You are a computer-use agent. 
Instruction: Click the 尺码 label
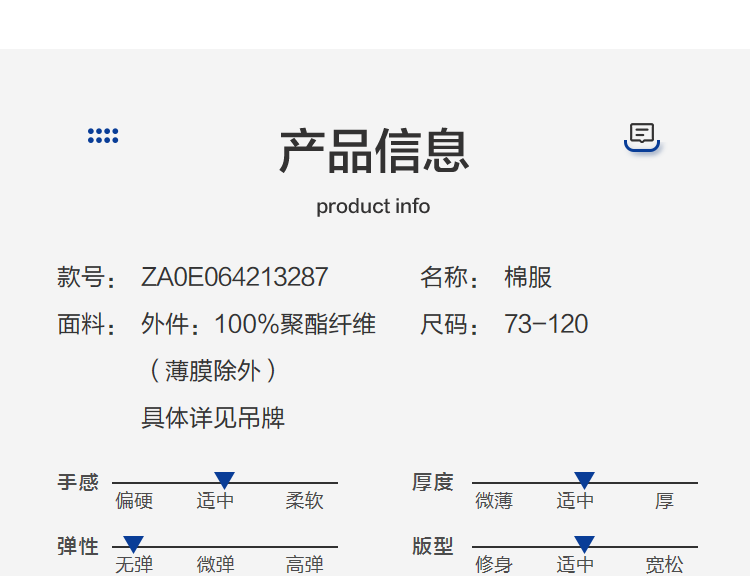tap(449, 324)
